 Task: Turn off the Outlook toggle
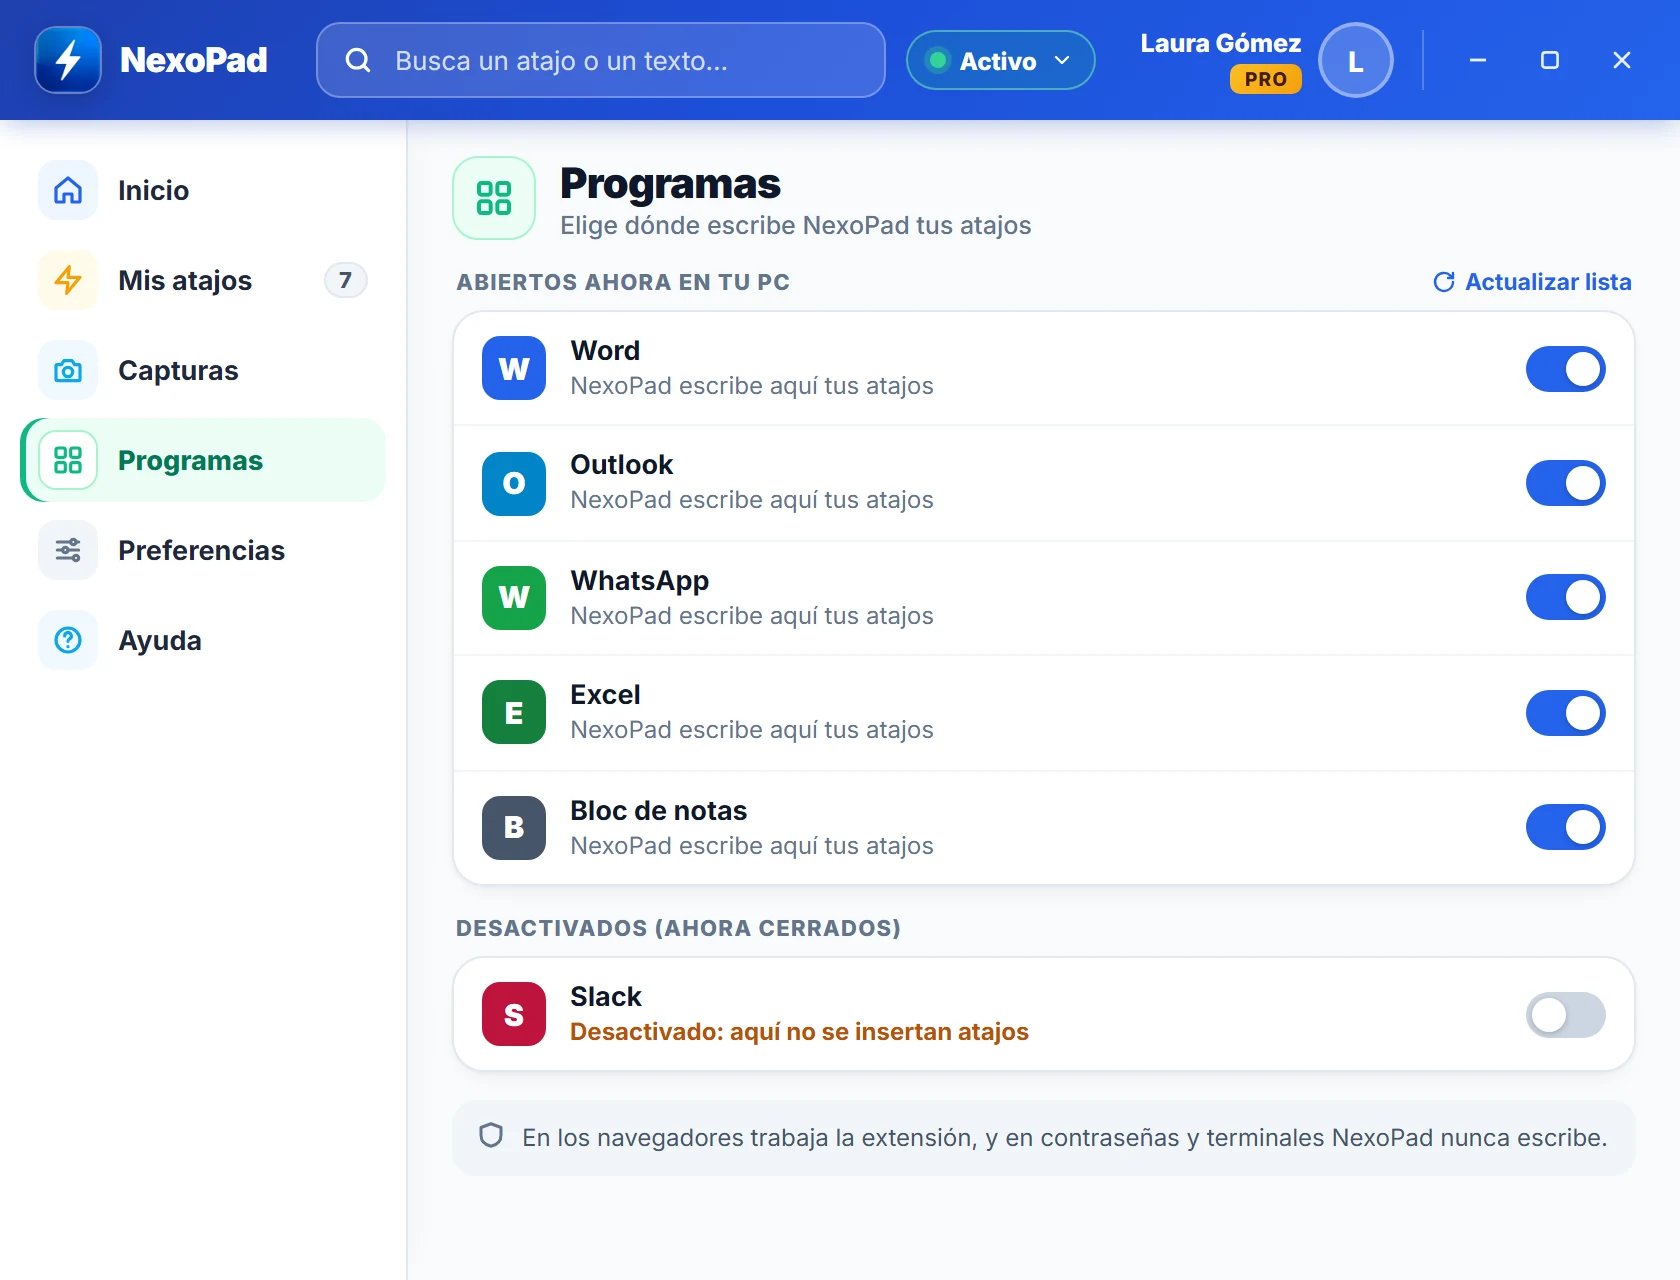point(1565,483)
